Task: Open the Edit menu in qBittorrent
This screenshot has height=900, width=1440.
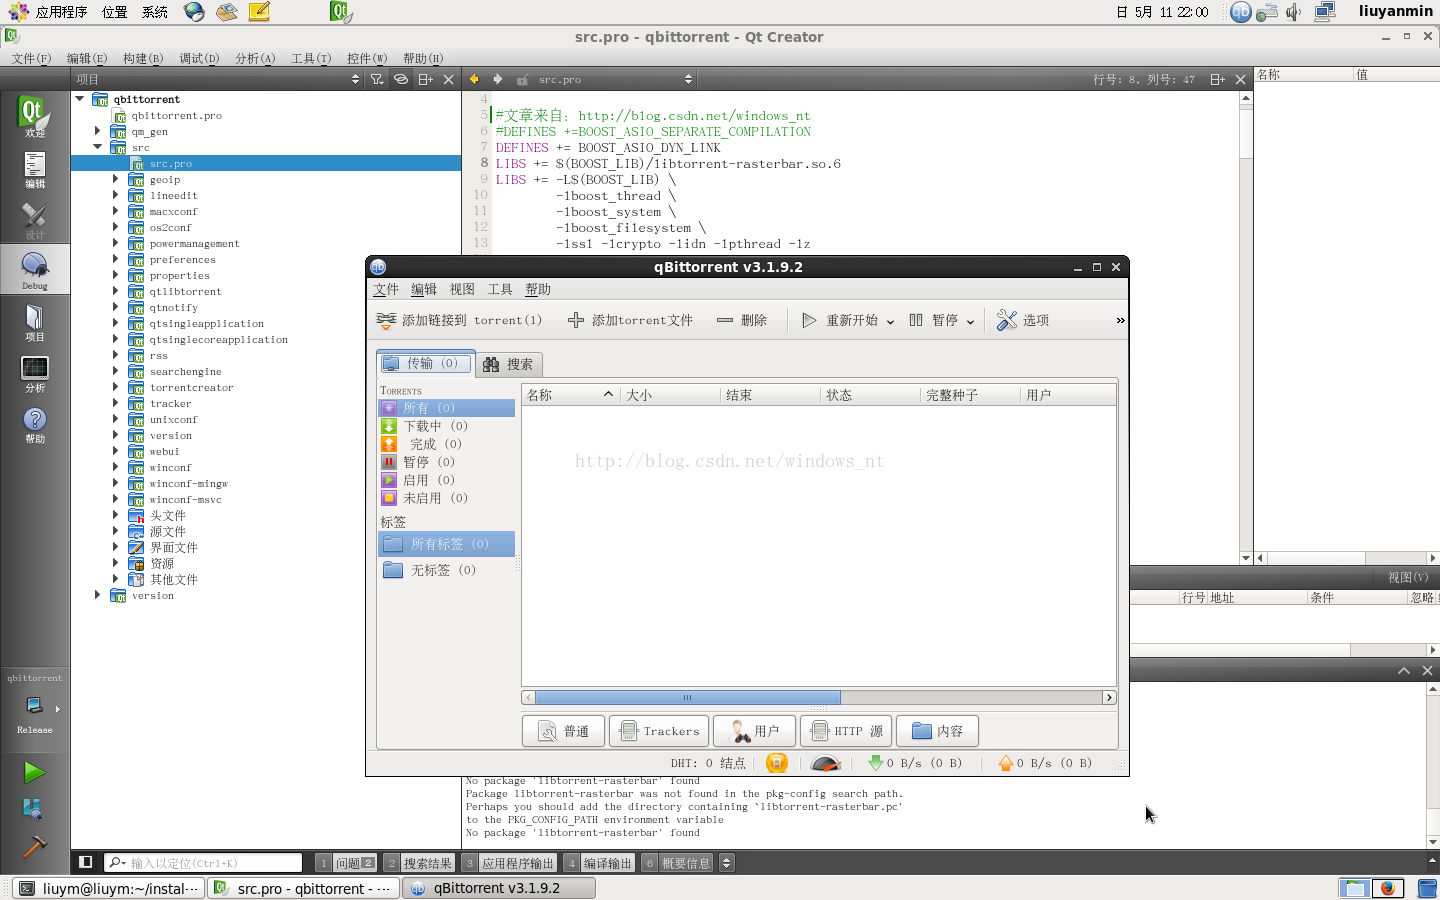Action: coord(424,289)
